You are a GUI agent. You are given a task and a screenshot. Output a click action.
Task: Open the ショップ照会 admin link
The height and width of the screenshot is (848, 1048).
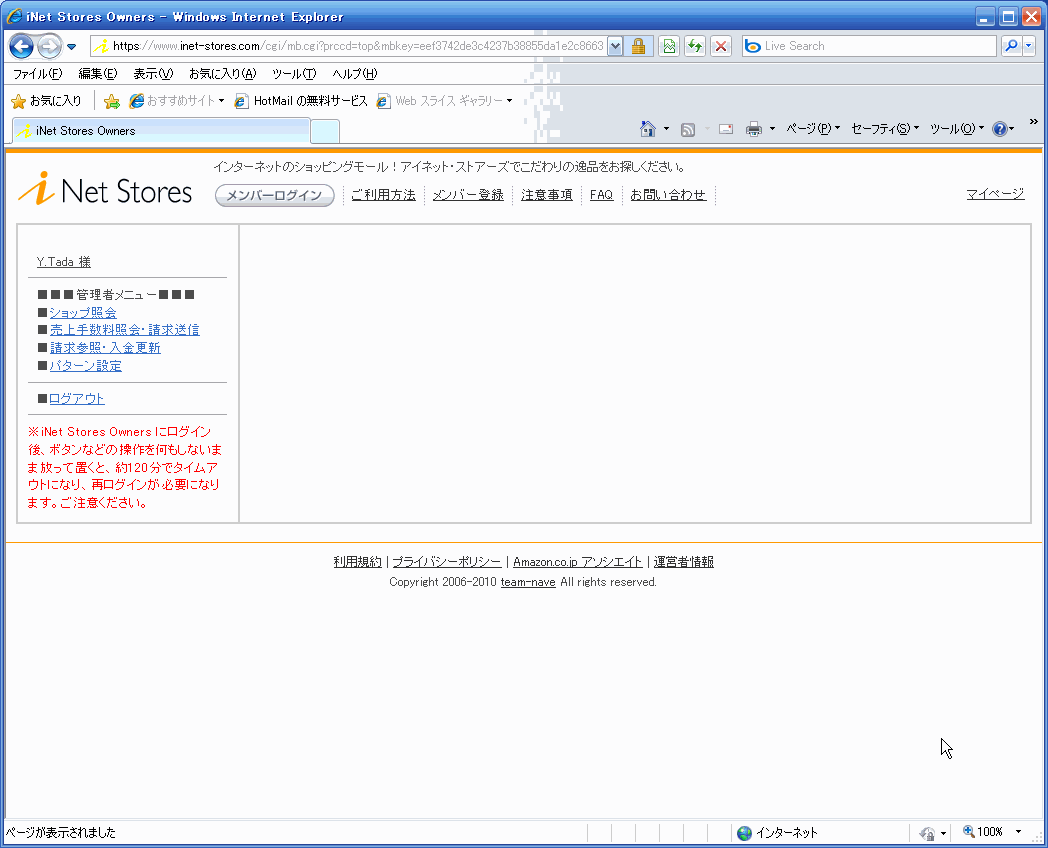click(x=83, y=313)
